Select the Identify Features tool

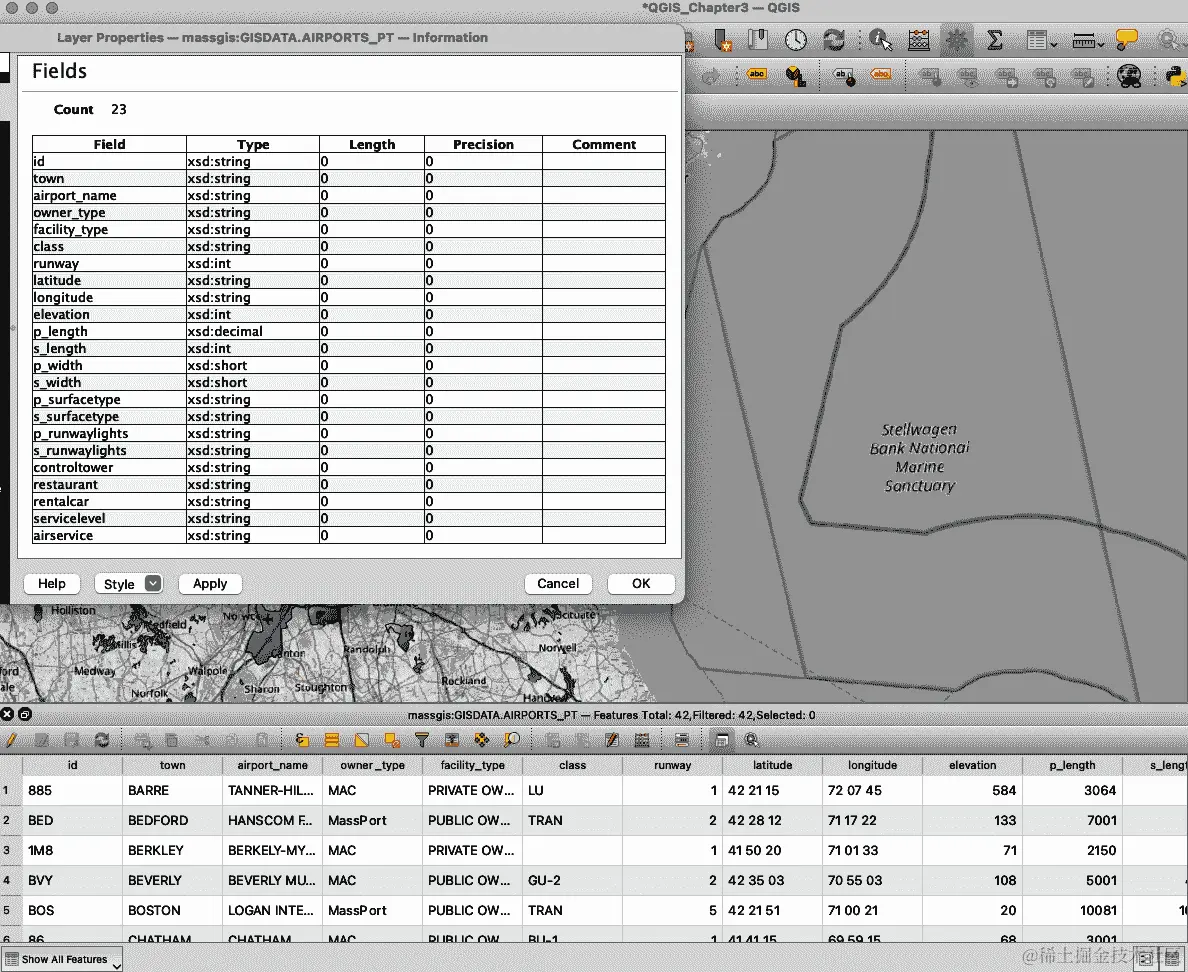[x=880, y=40]
